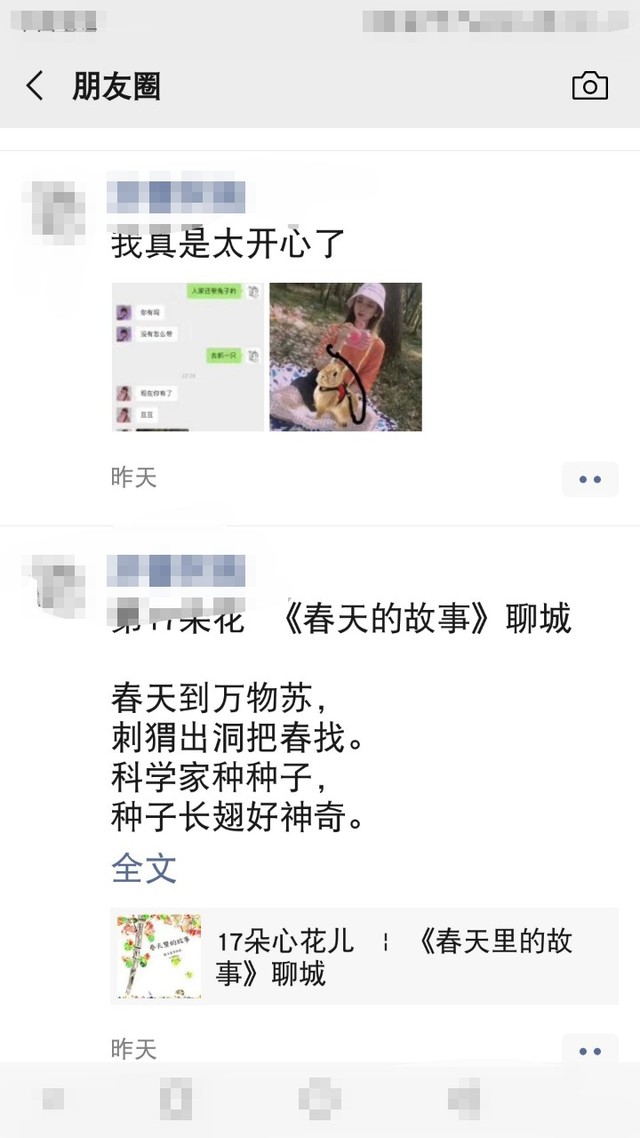Open the two-dot menu on 春天的故事 post
640x1138 pixels.
coord(590,1050)
